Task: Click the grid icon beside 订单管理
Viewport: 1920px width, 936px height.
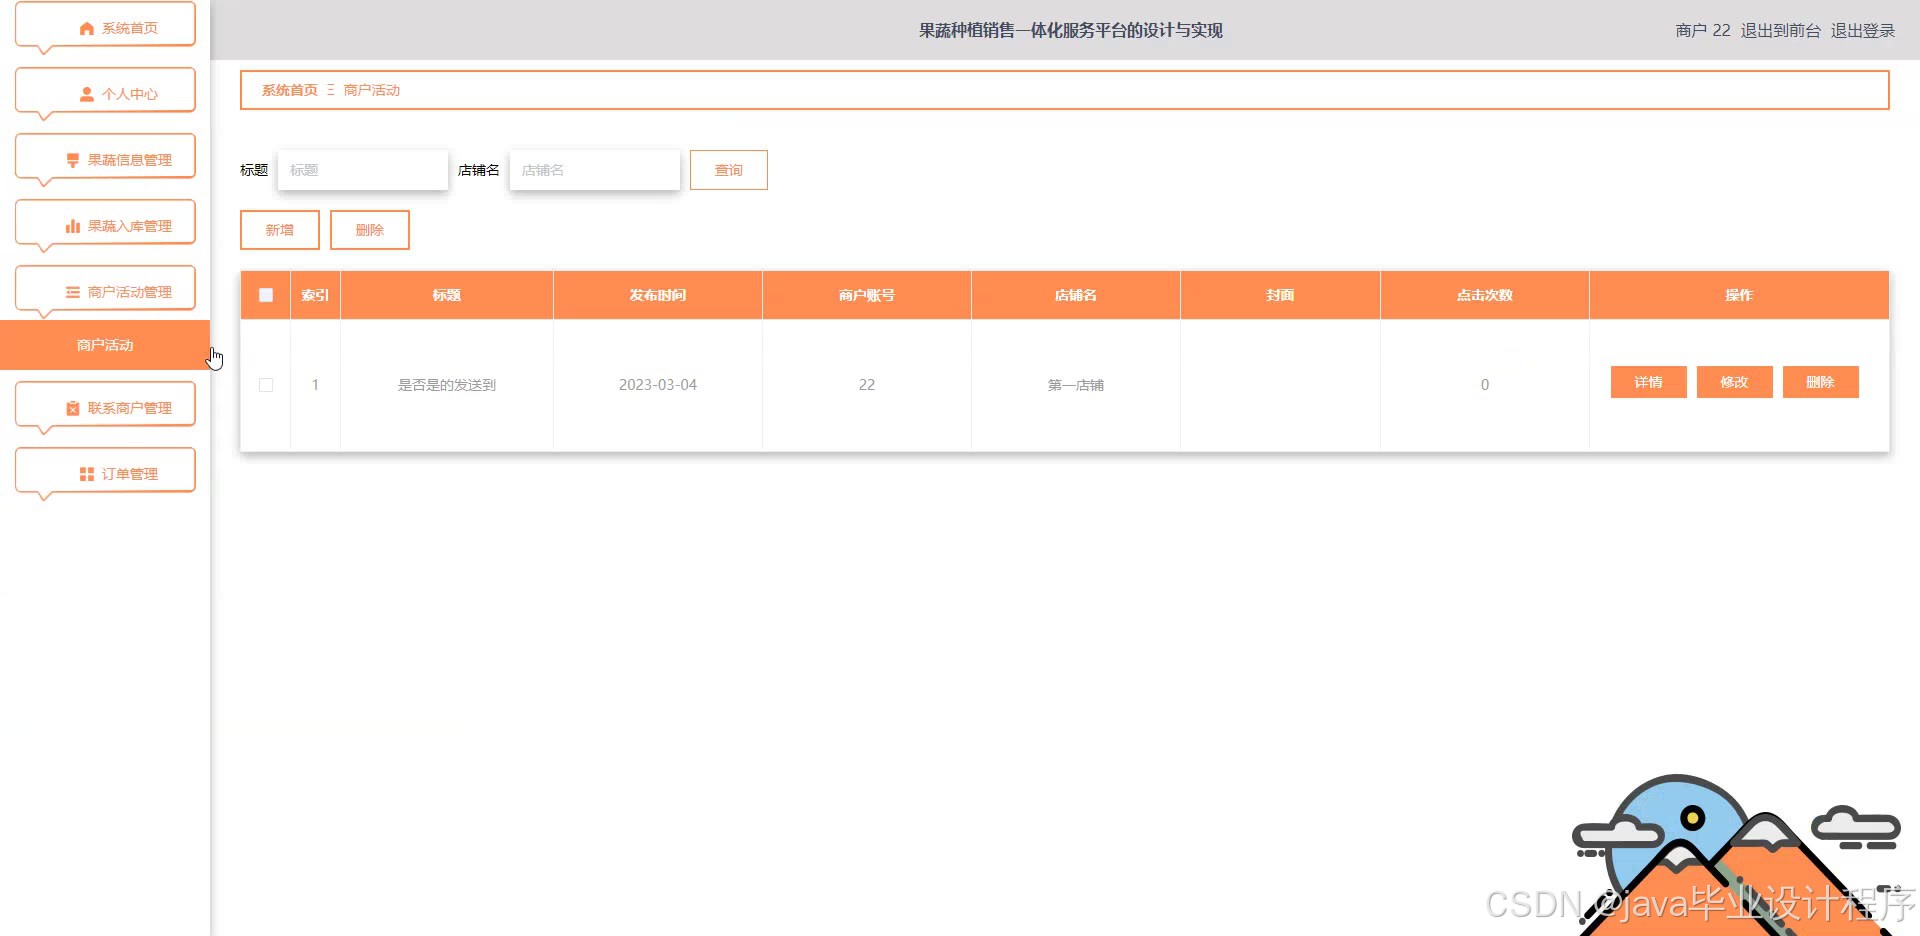Action: (x=87, y=474)
